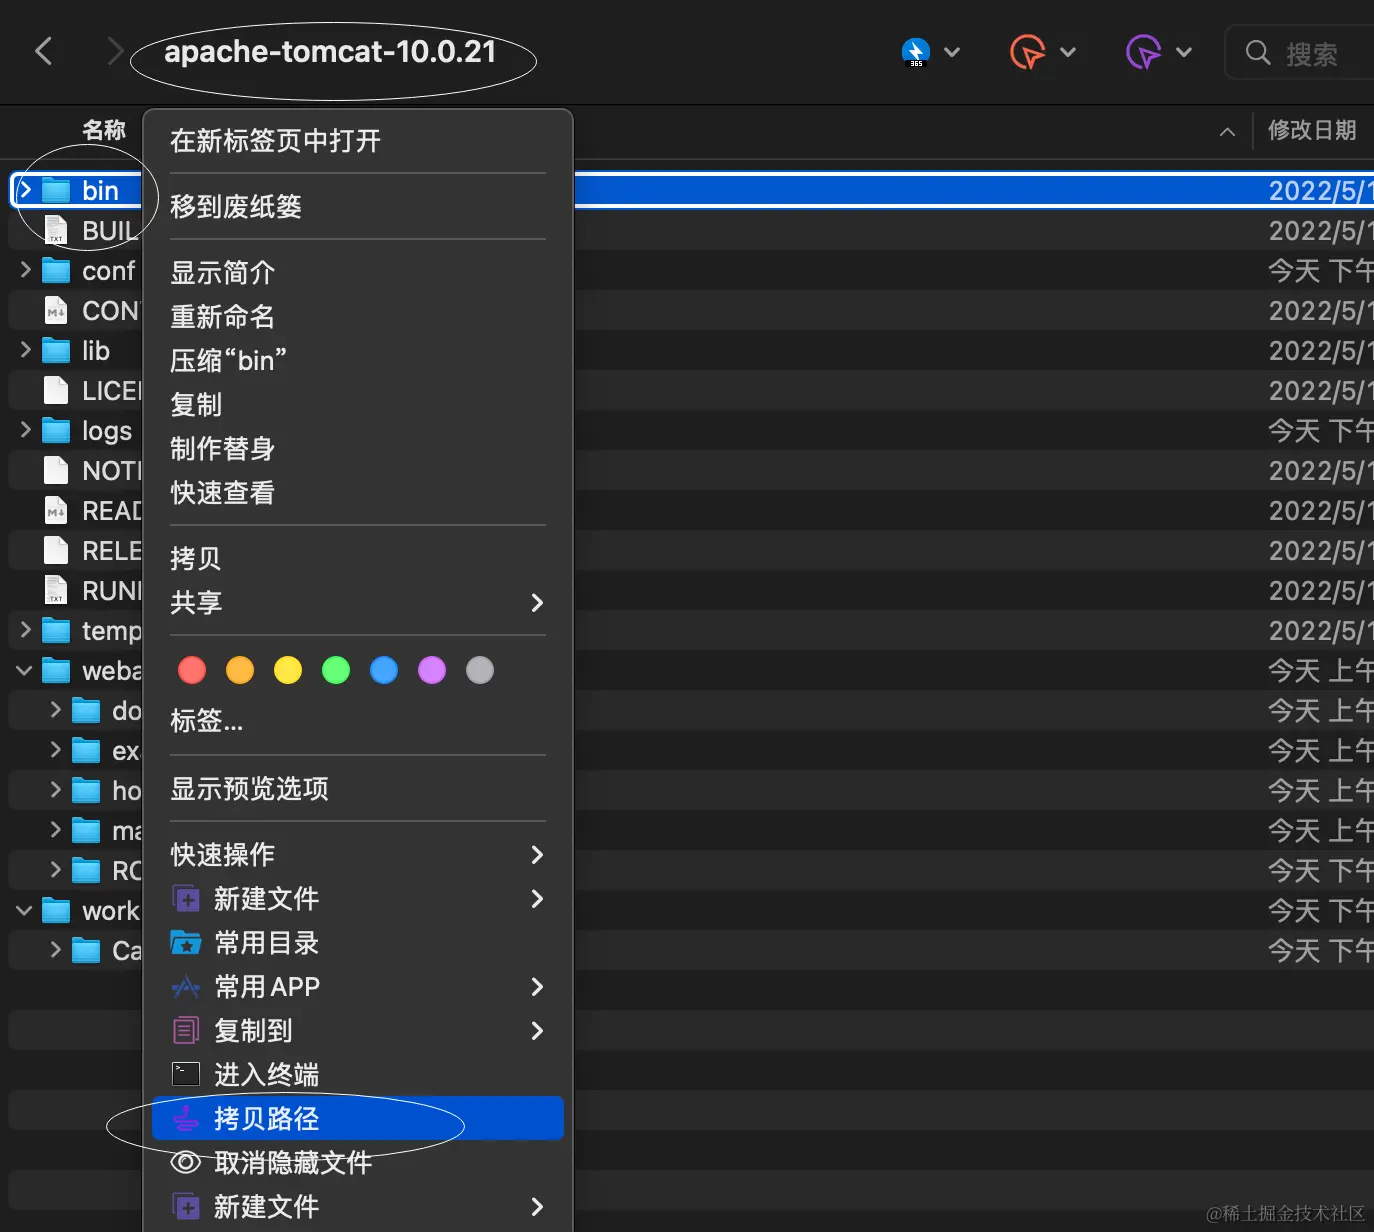Click the 复制到 document icon
The height and width of the screenshot is (1232, 1374).
click(x=186, y=1030)
